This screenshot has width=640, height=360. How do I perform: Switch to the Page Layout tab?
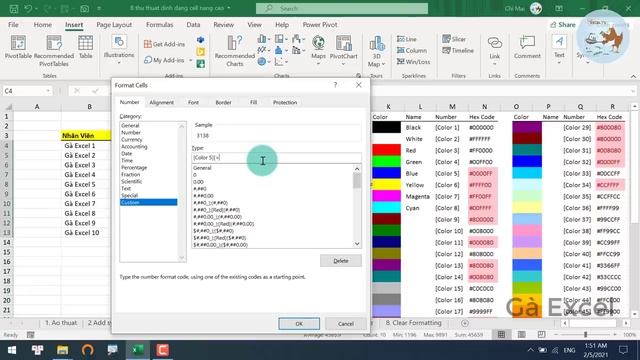[114, 24]
